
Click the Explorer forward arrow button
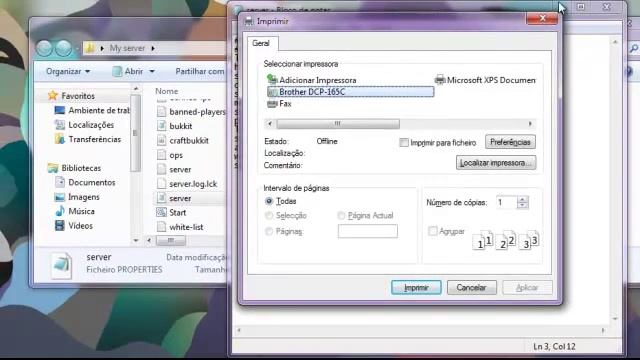pos(64,49)
